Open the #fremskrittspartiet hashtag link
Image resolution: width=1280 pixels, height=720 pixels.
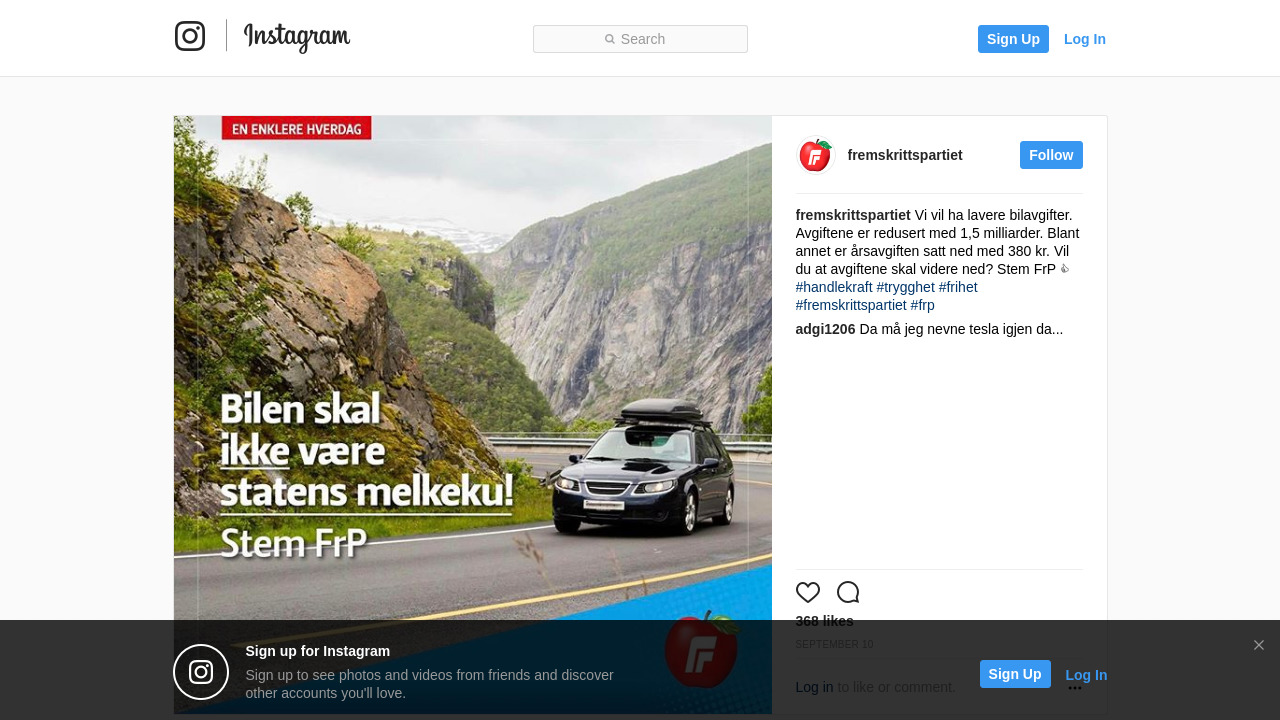tap(851, 305)
